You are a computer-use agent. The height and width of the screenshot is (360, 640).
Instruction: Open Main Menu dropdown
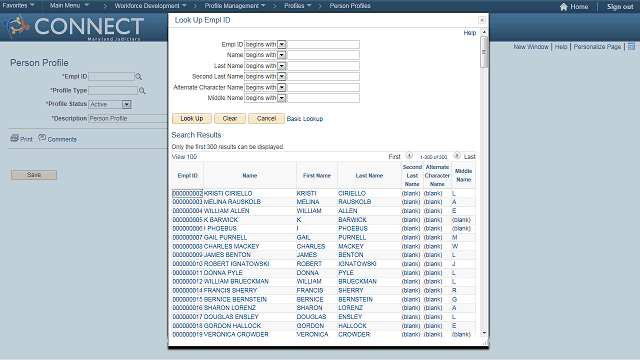(x=69, y=5)
